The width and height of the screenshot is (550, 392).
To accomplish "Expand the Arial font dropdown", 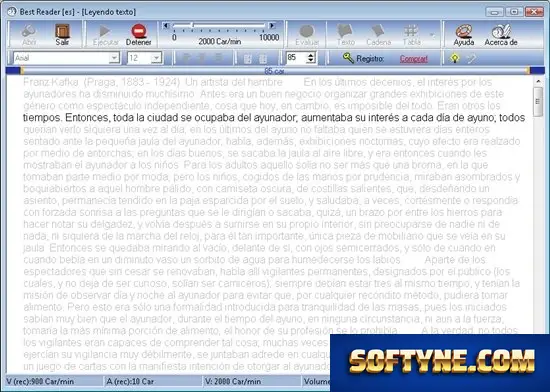I will tap(114, 58).
